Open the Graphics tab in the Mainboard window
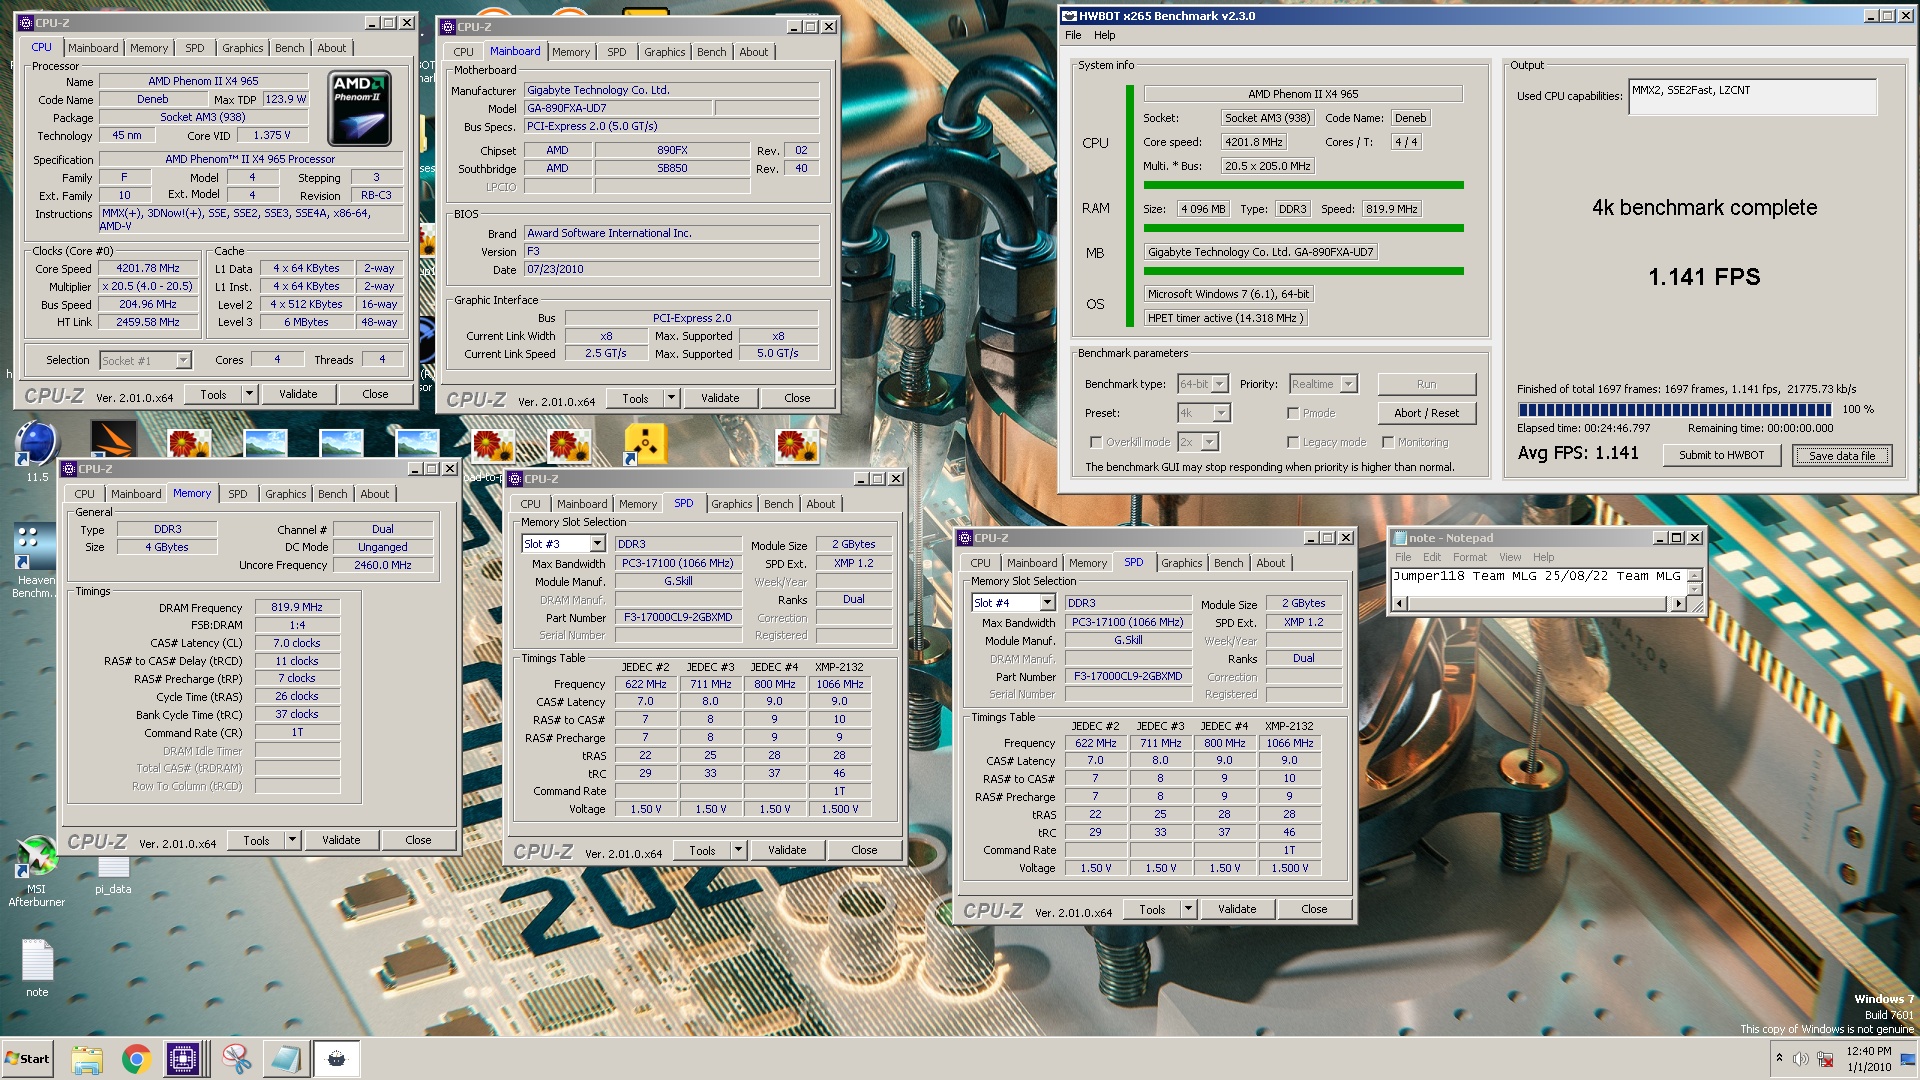This screenshot has height=1080, width=1920. coord(664,52)
